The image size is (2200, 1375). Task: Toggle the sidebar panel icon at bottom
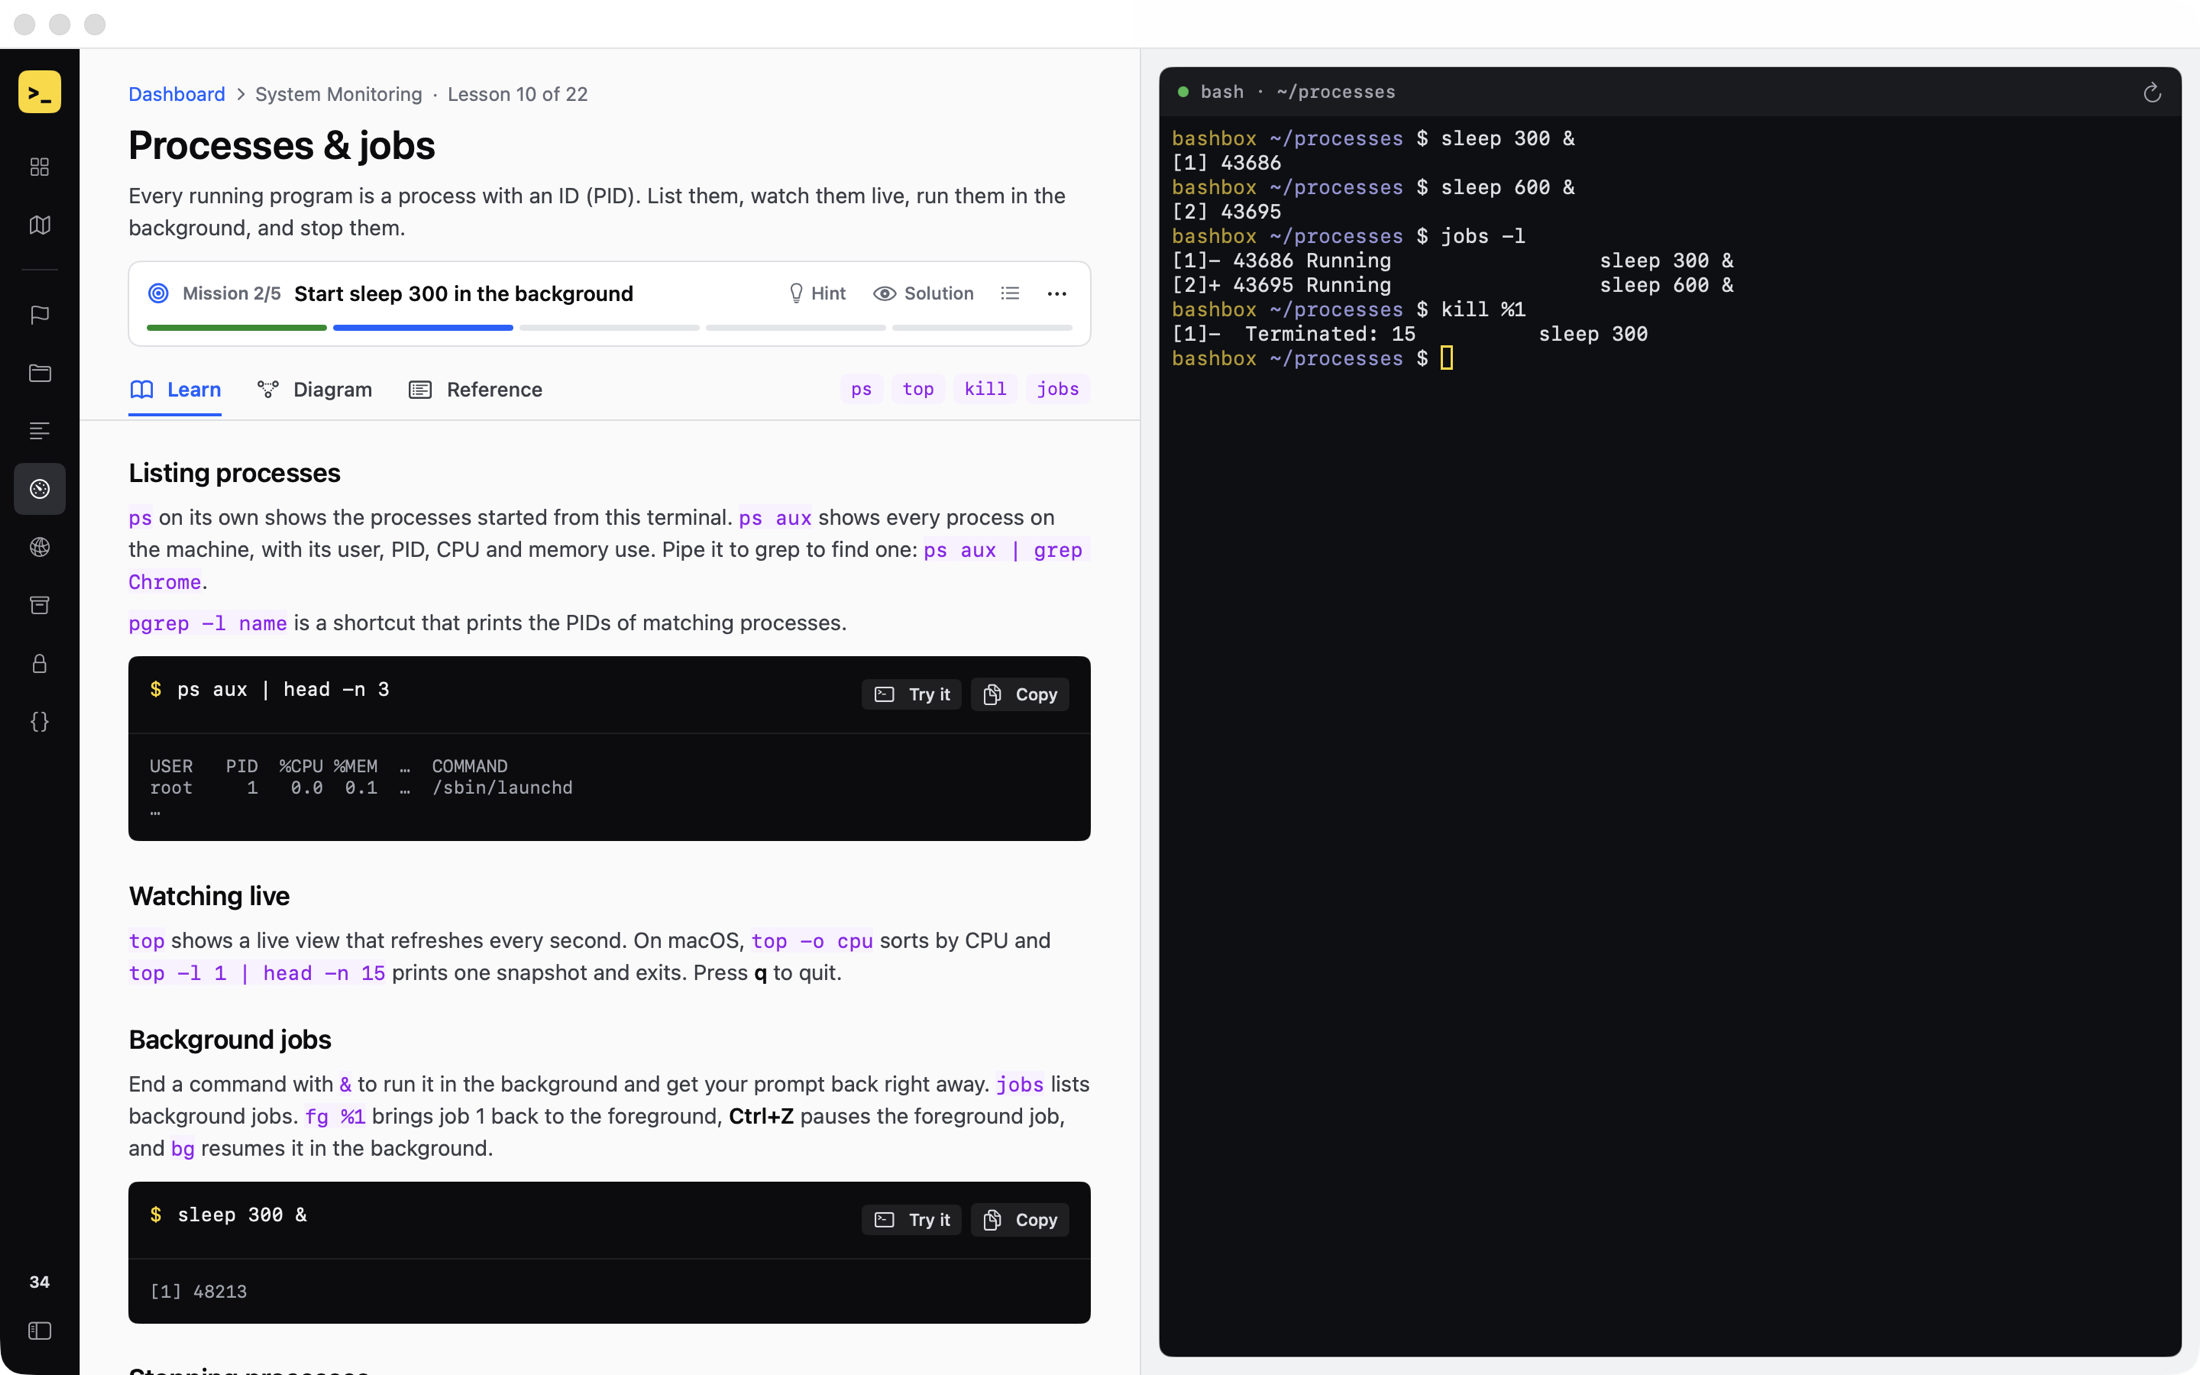(x=40, y=1331)
